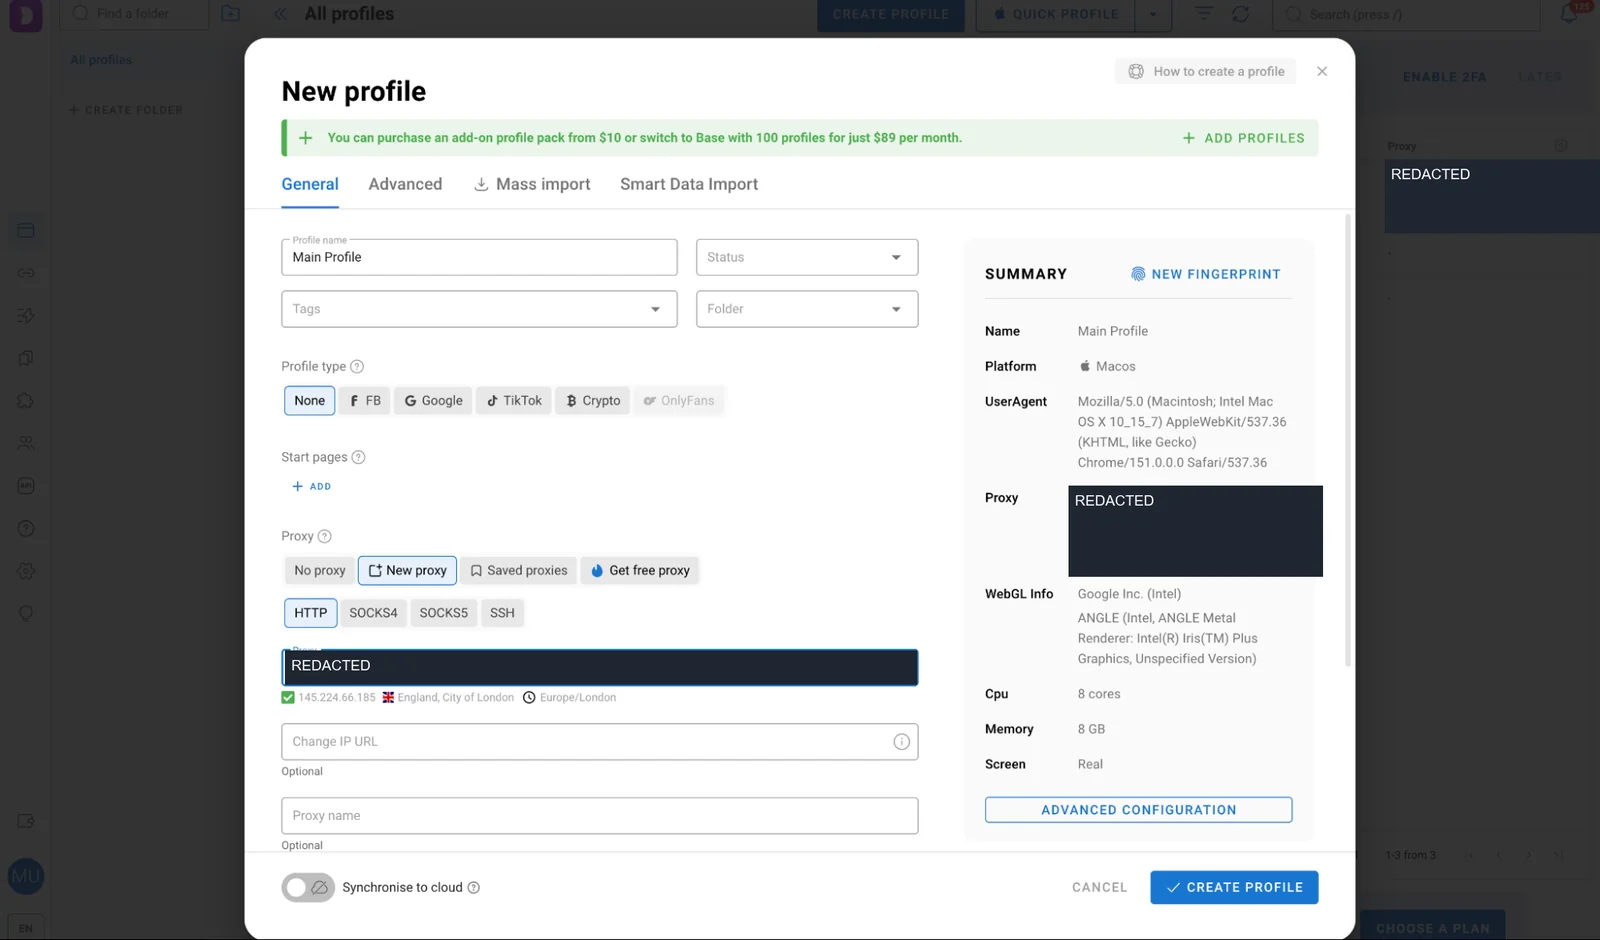Click the plus icon in the green banner
This screenshot has height=940, width=1600.
click(306, 138)
